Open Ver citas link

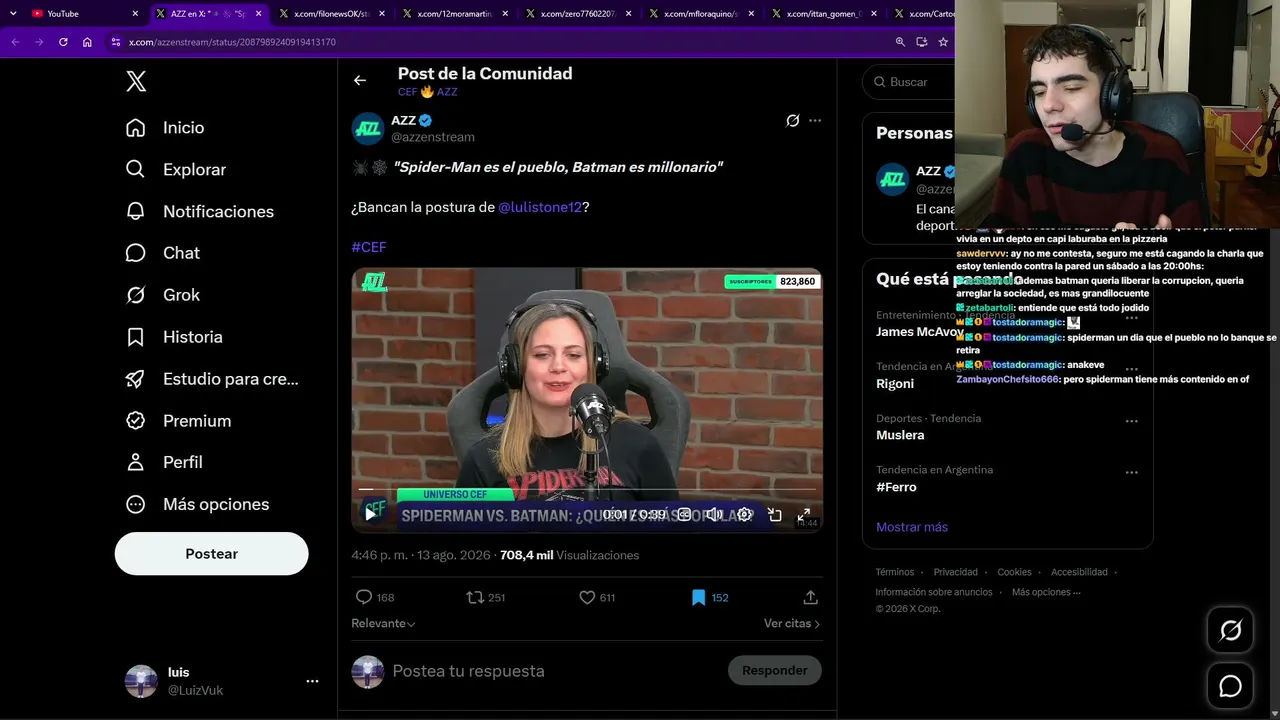click(x=792, y=623)
